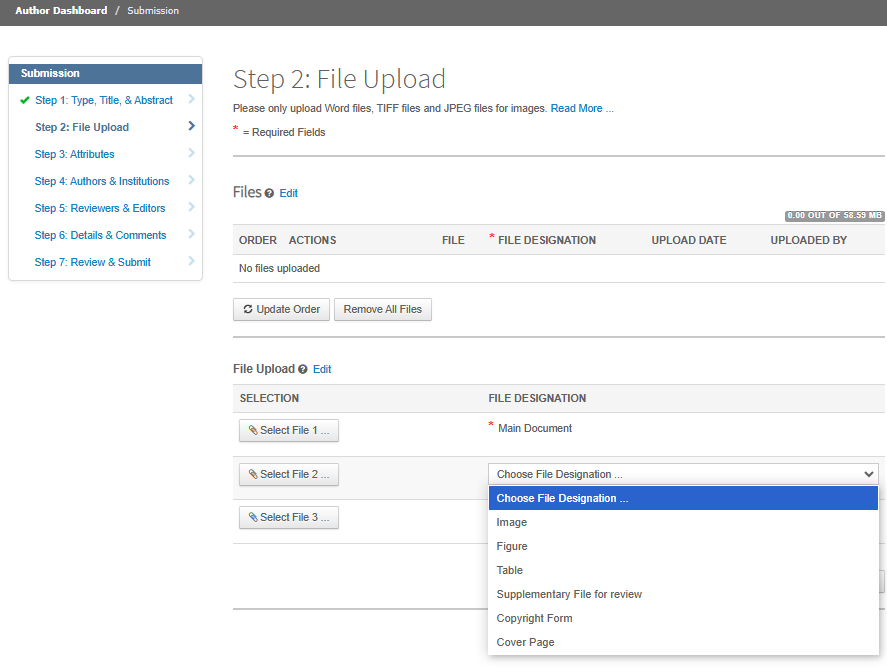Click the FILE DESIGNATION header in Files table
This screenshot has width=887, height=668.
pyautogui.click(x=546, y=240)
